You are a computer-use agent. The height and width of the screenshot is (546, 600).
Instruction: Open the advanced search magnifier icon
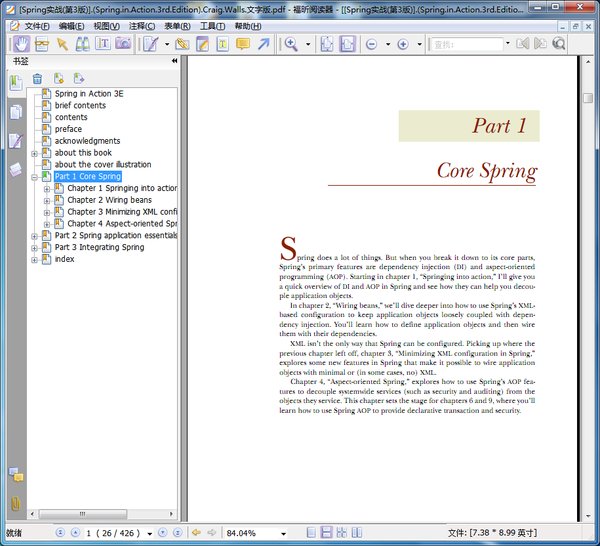pos(559,44)
